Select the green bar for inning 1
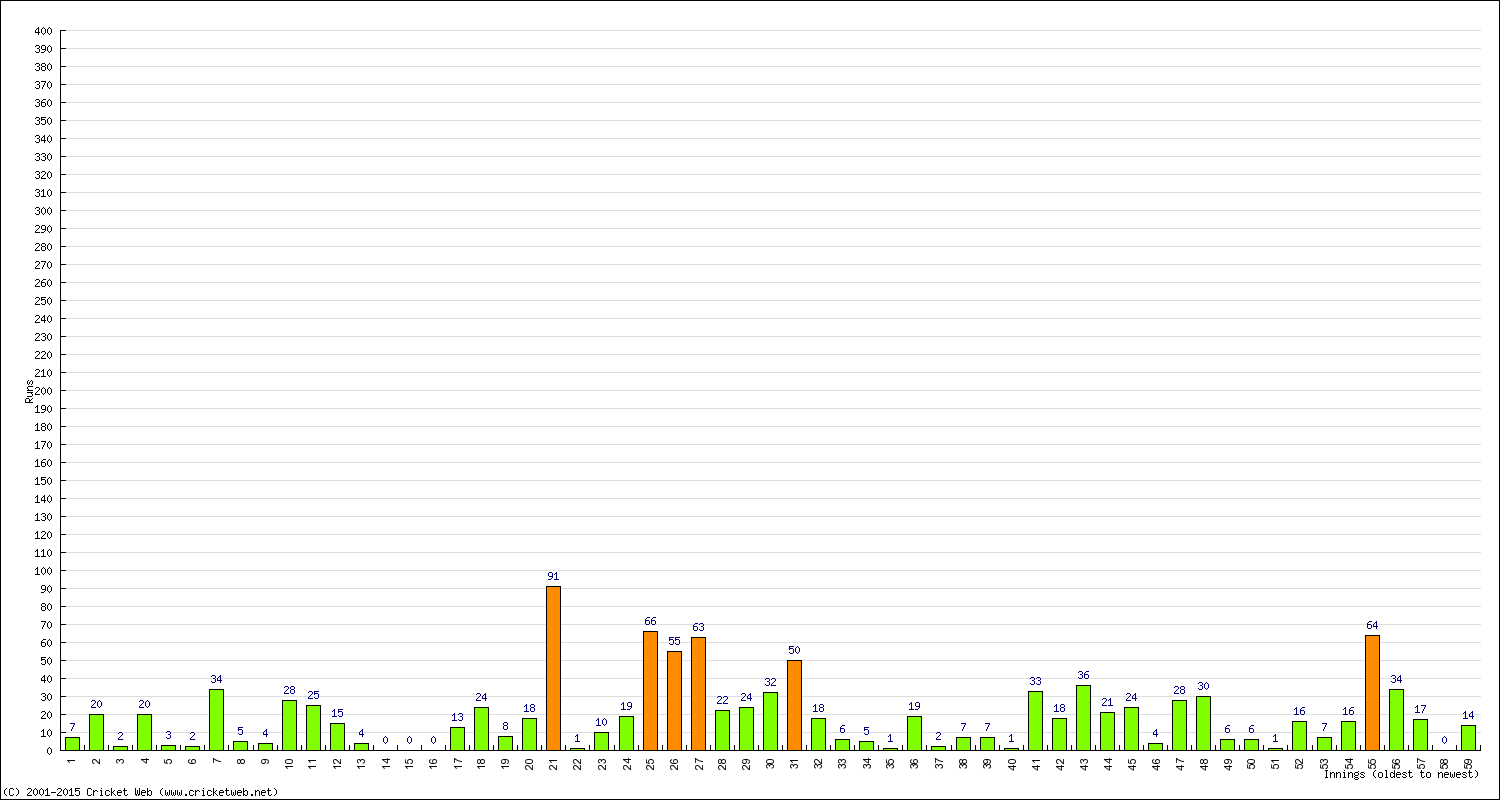1500x800 pixels. (72, 743)
